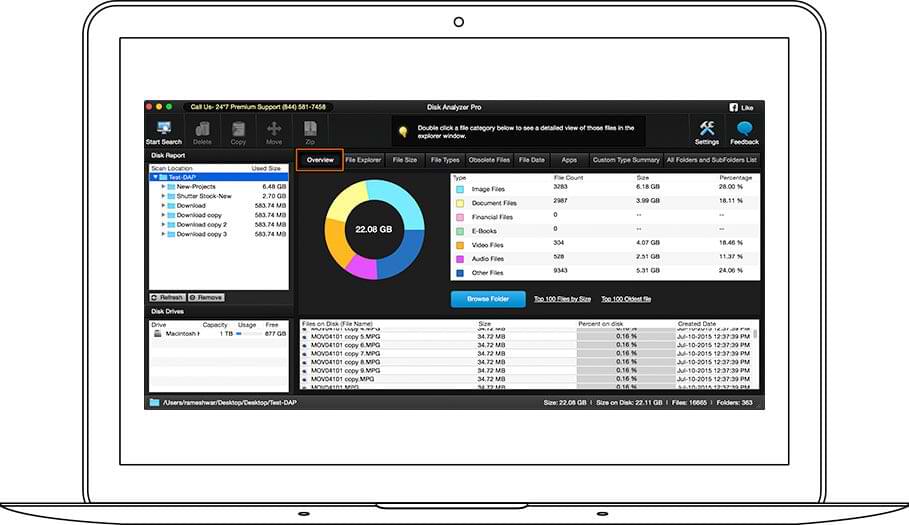Click the lightbulb tip icon
Screen dimensions: 909x525
pos(403,132)
